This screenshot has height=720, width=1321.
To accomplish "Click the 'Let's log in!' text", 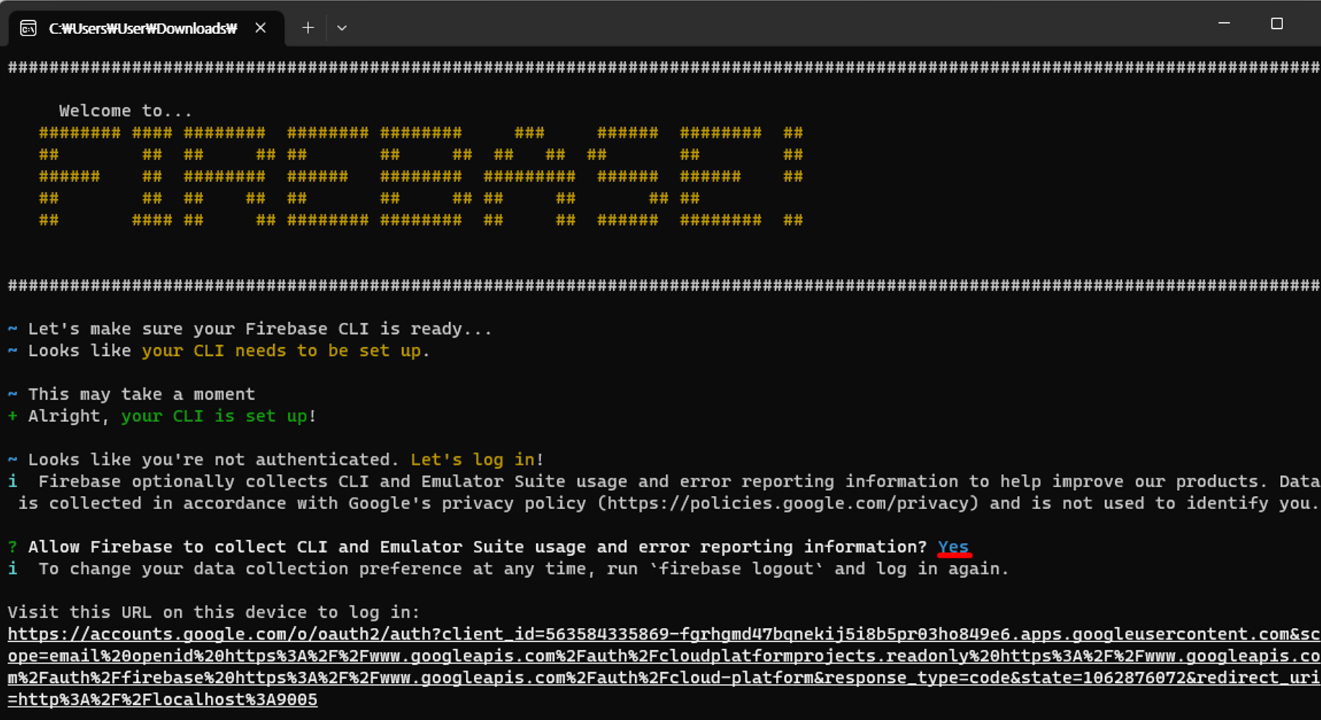I will point(477,460).
